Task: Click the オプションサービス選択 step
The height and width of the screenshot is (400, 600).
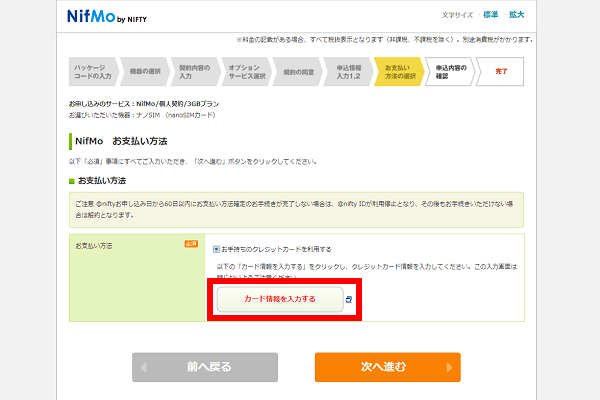Action: click(x=247, y=72)
